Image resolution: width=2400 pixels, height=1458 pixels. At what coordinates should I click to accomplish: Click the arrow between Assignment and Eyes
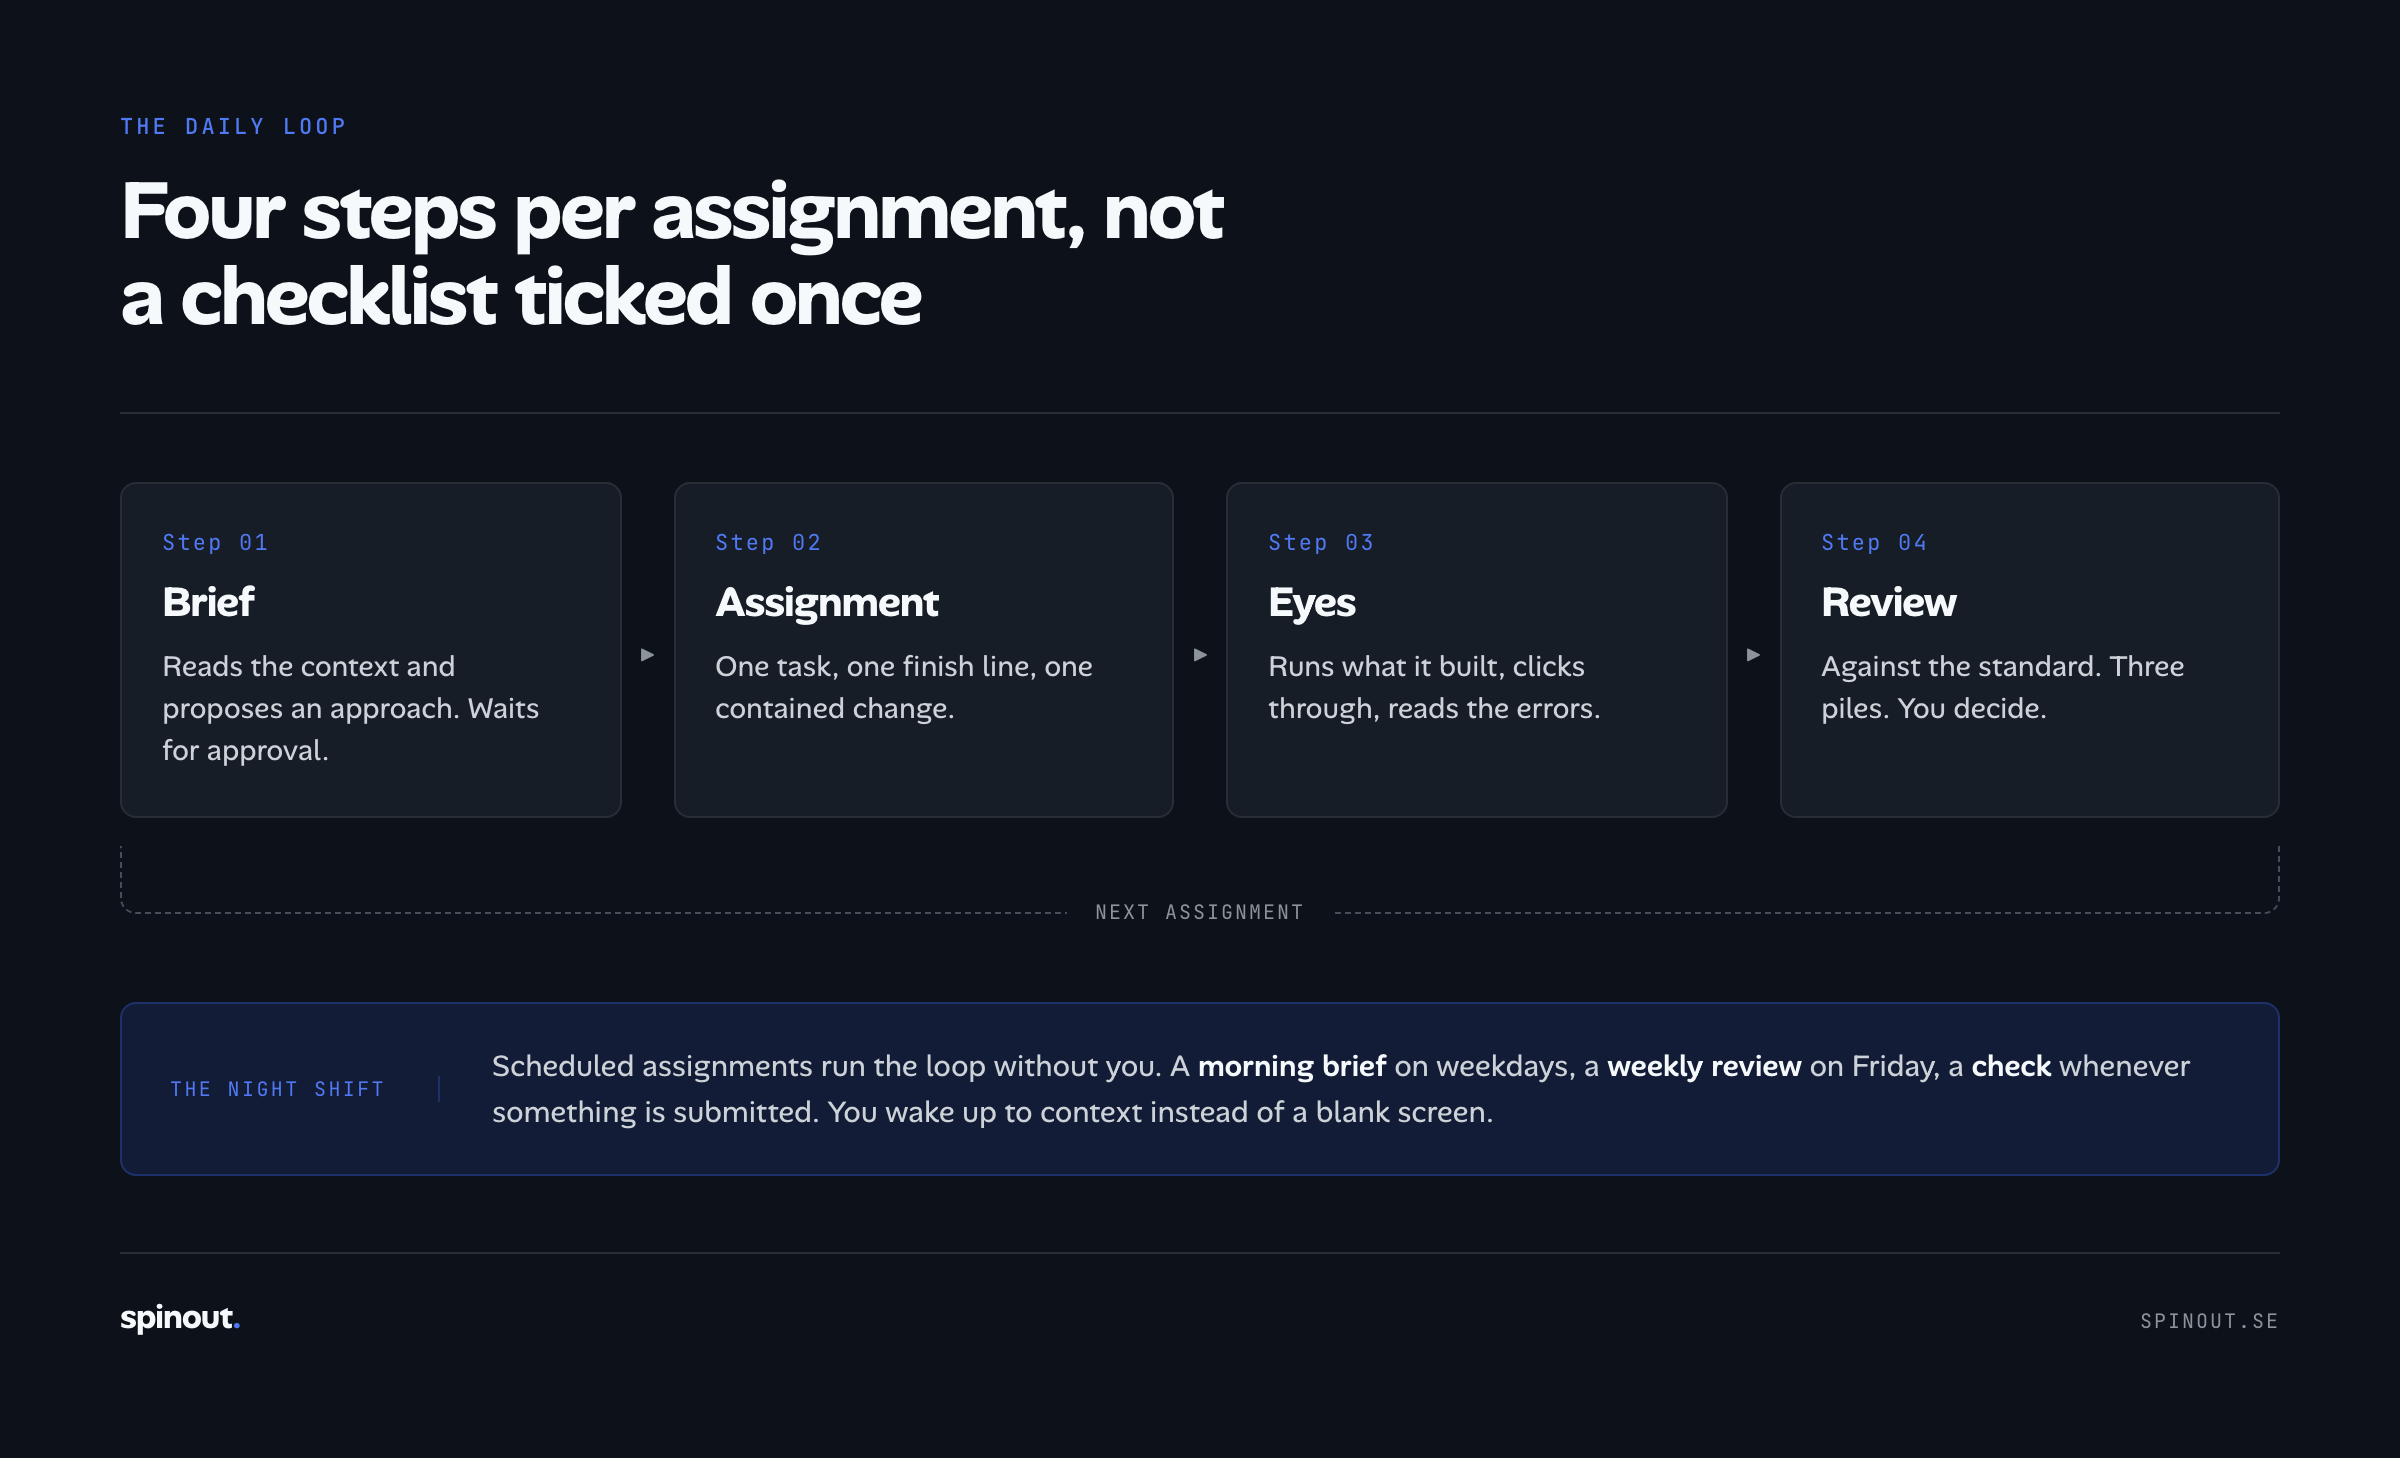coord(1200,655)
